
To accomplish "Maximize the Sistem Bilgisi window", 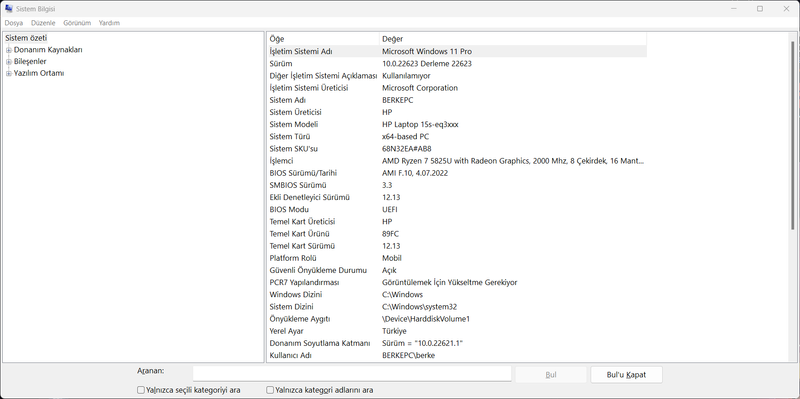I will pyautogui.click(x=760, y=9).
